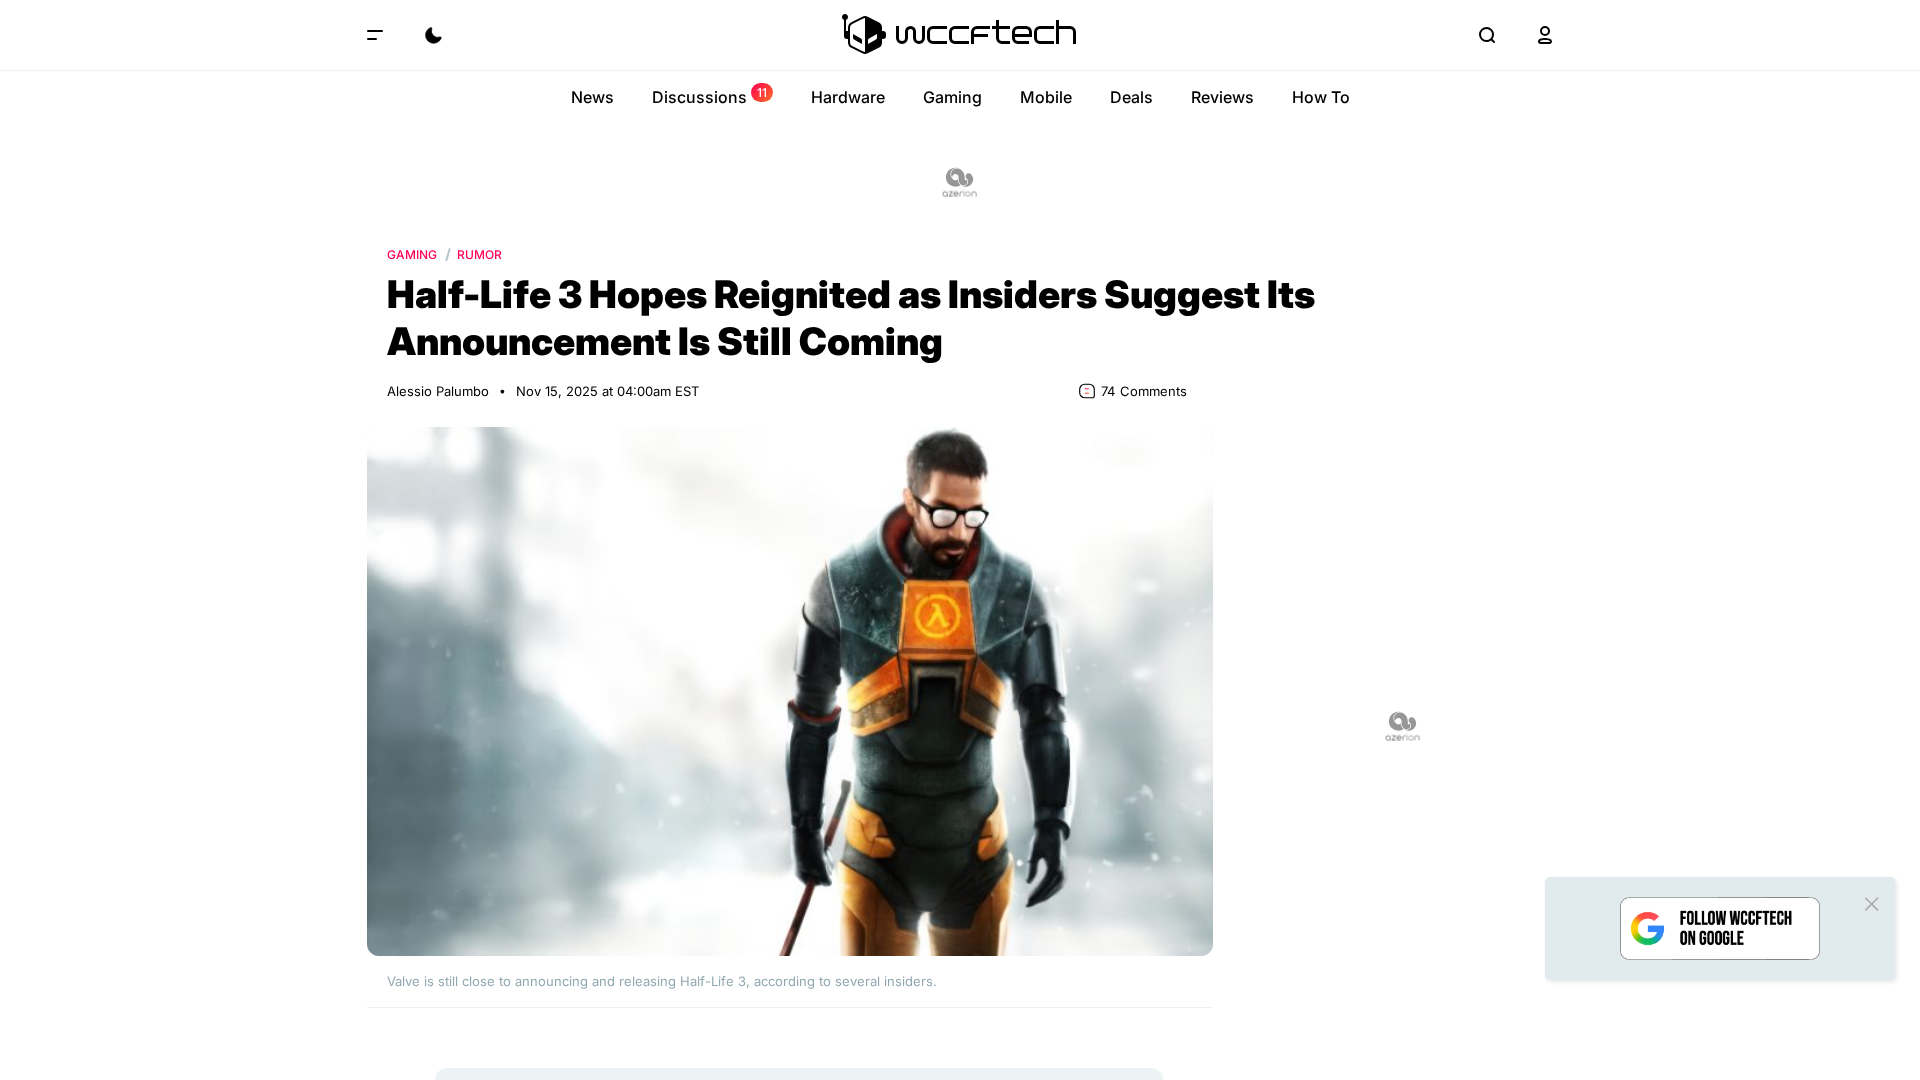Jump to the 74 Comments link
The height and width of the screenshot is (1080, 1920).
[x=1143, y=391]
